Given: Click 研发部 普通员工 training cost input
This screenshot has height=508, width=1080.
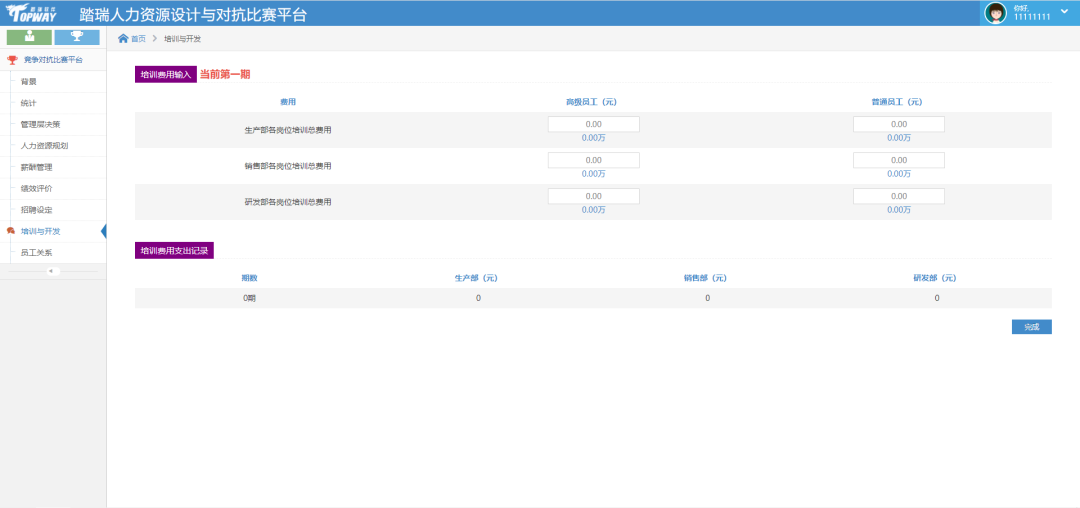Looking at the screenshot, I should click(898, 196).
